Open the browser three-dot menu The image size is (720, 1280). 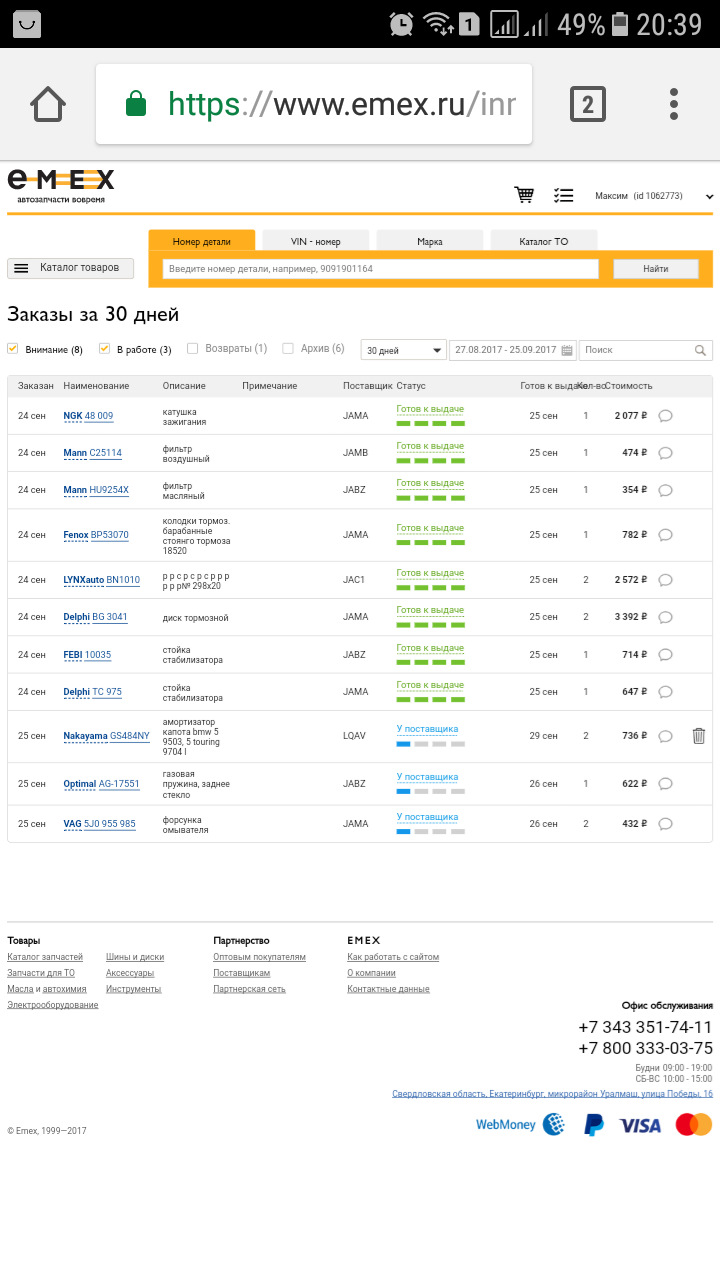(674, 104)
